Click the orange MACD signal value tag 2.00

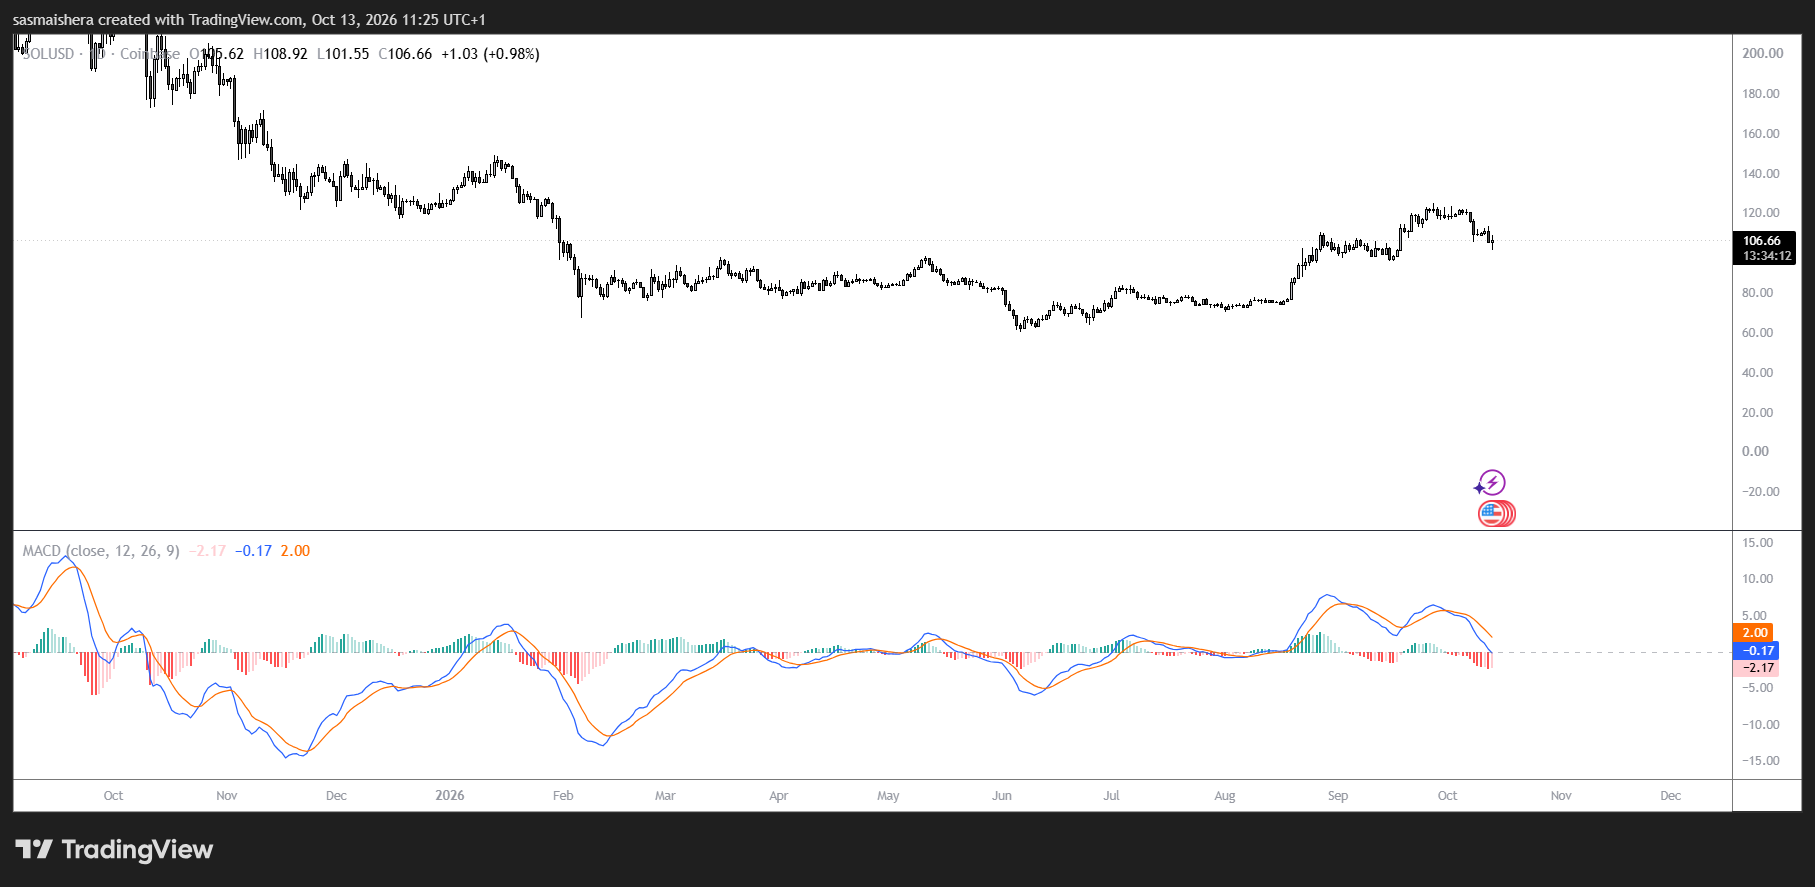click(x=1755, y=633)
